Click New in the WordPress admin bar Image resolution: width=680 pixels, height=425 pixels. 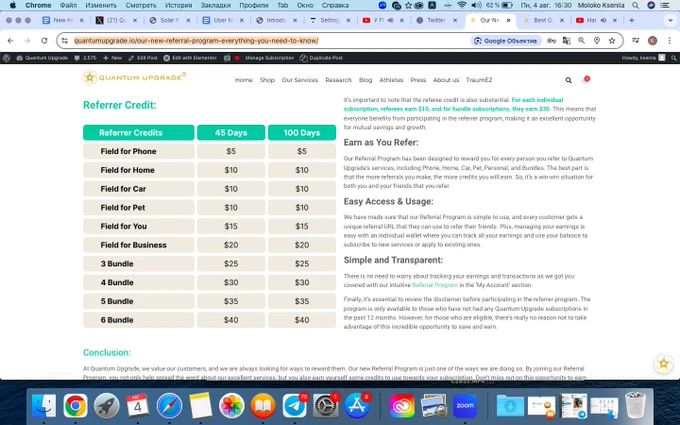[112, 58]
